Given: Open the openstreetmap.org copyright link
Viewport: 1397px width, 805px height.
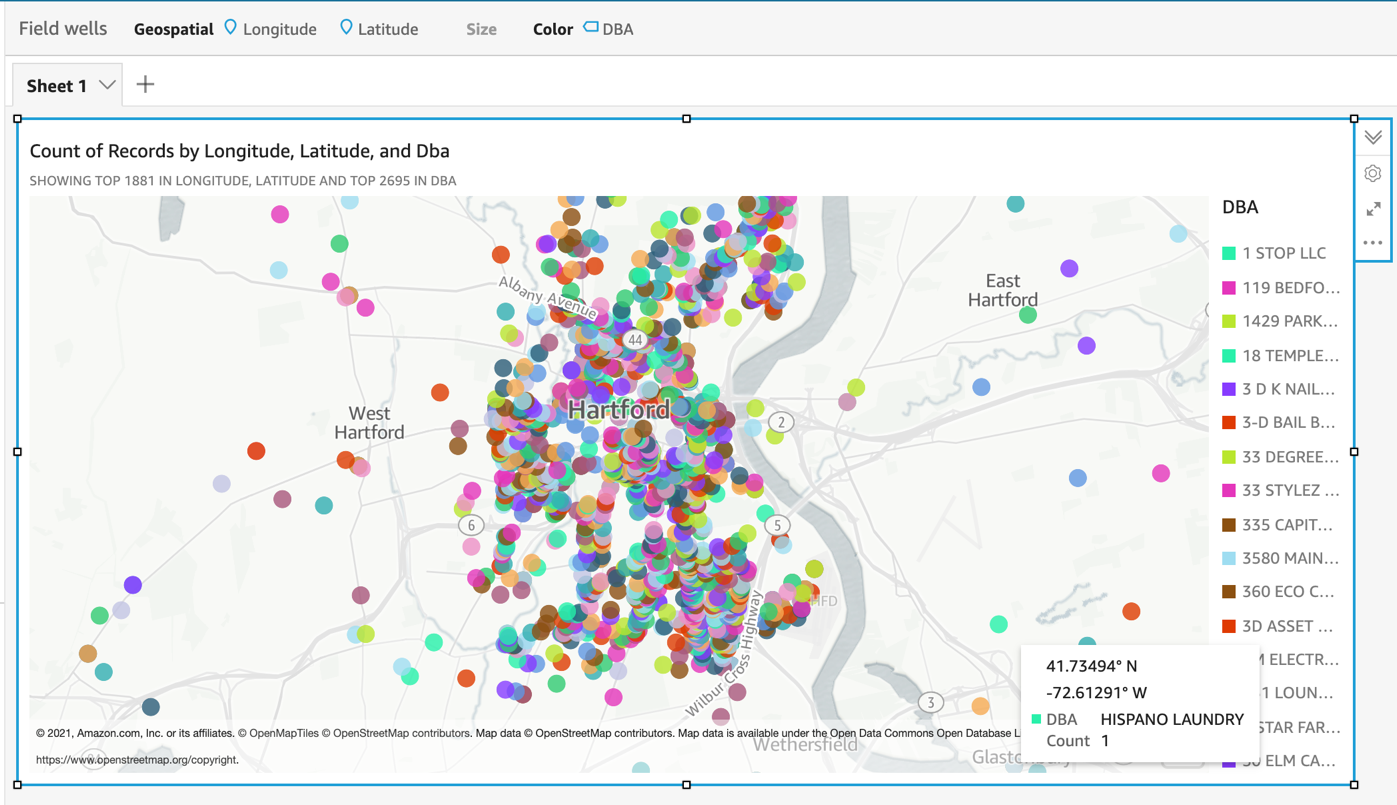Looking at the screenshot, I should coord(137,760).
